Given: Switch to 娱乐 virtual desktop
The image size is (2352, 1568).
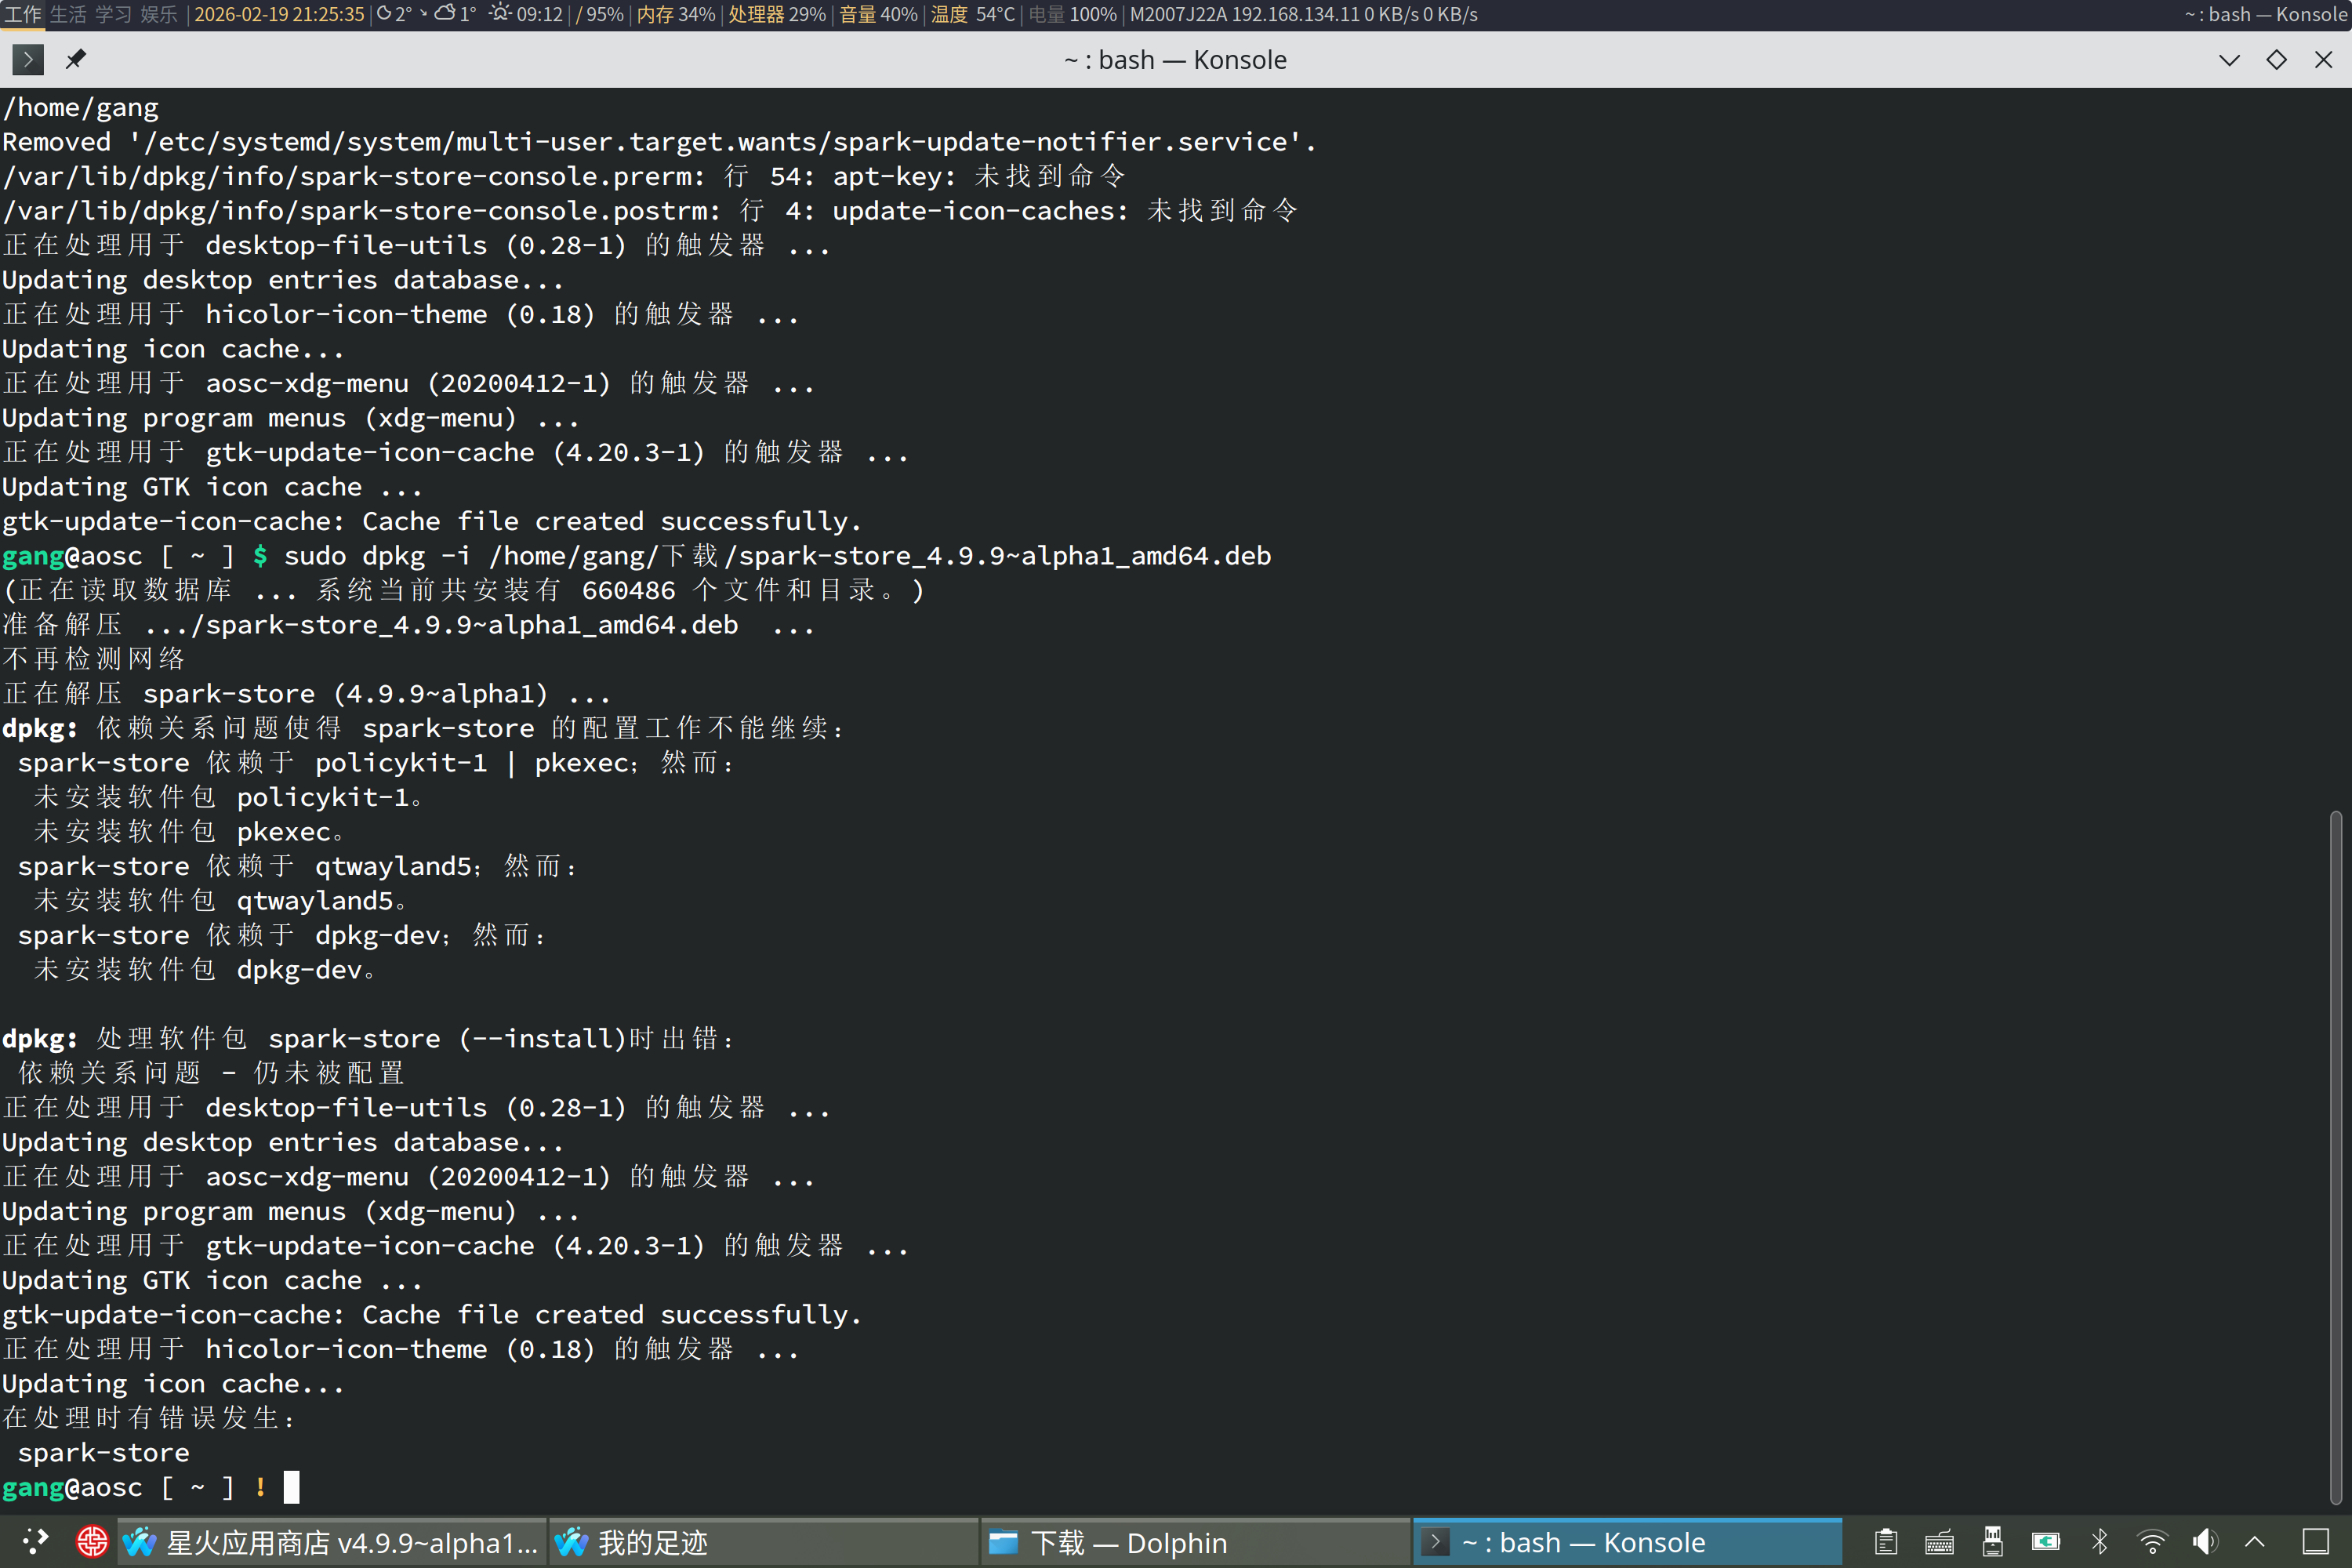Looking at the screenshot, I should point(159,14).
